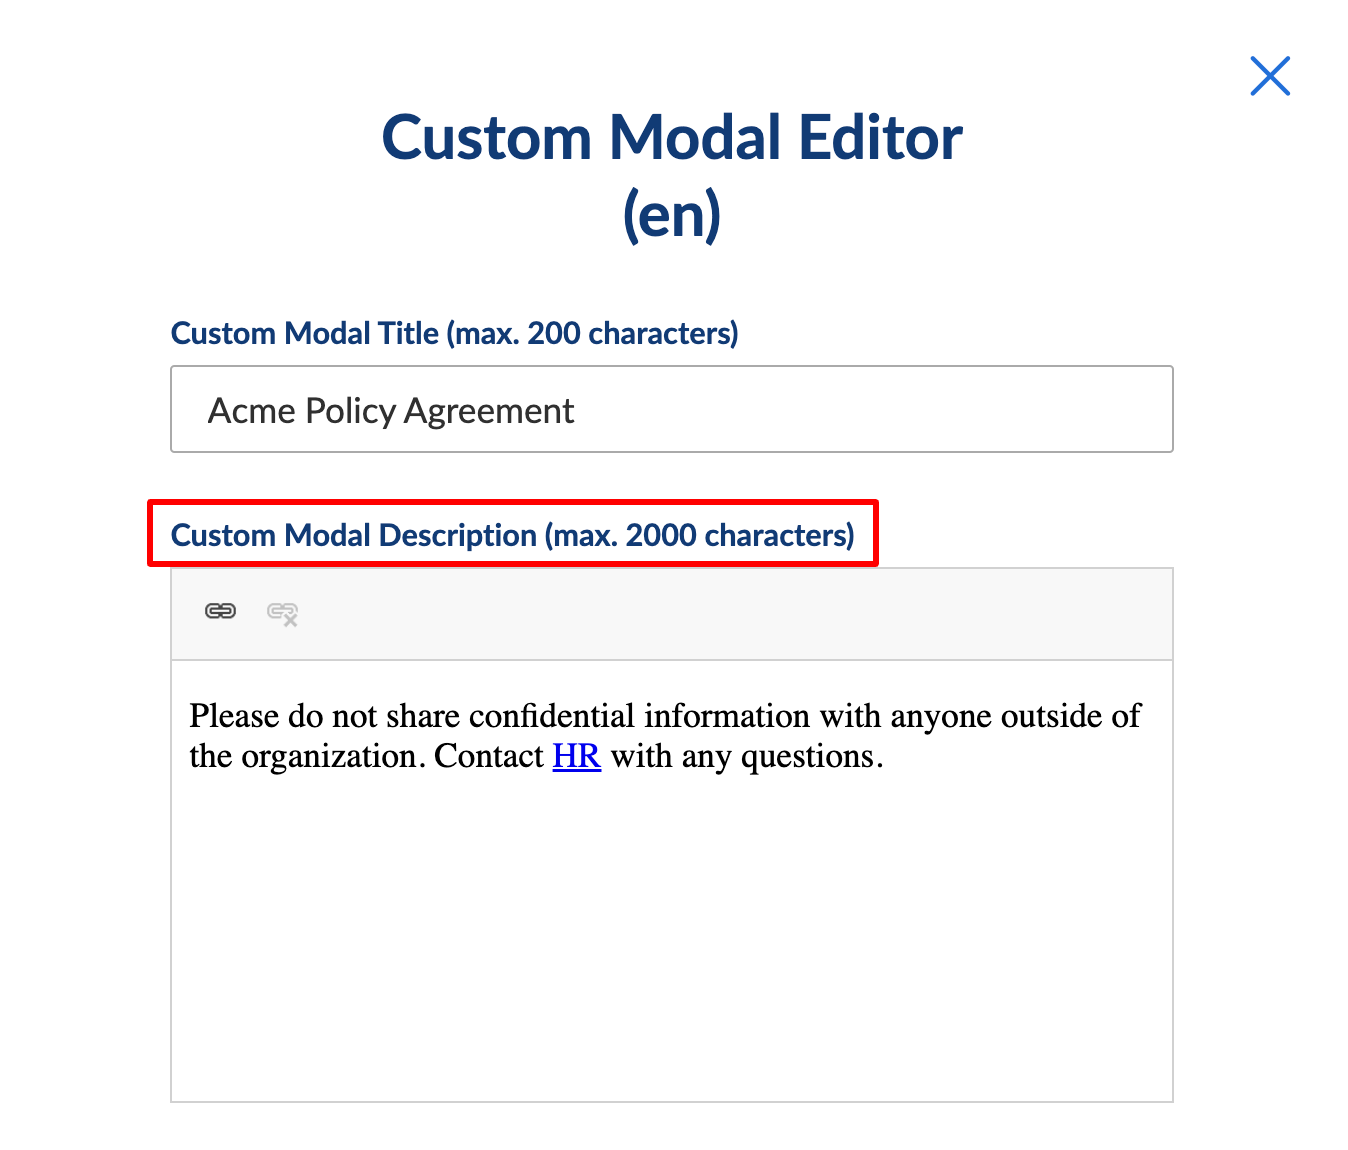Click the Custom Modal Editor heading
Viewport: 1348px width, 1150px height.
(672, 137)
